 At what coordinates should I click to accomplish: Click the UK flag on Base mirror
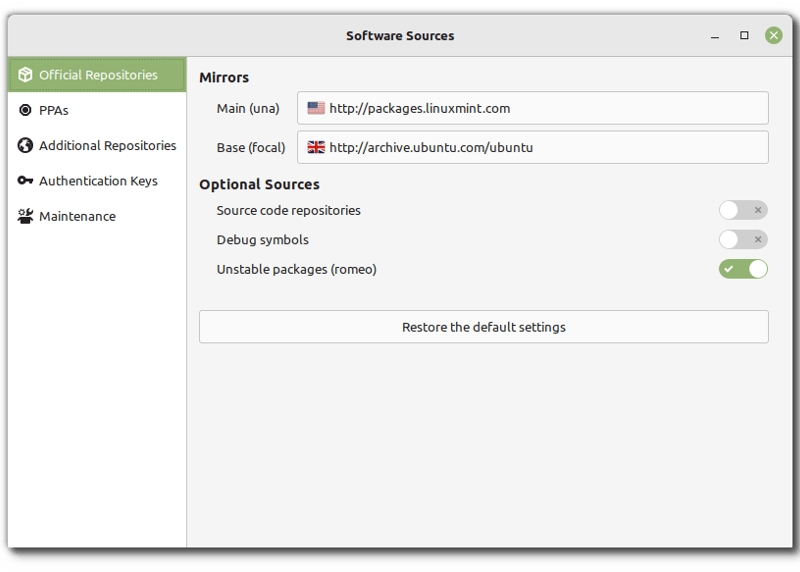316,147
